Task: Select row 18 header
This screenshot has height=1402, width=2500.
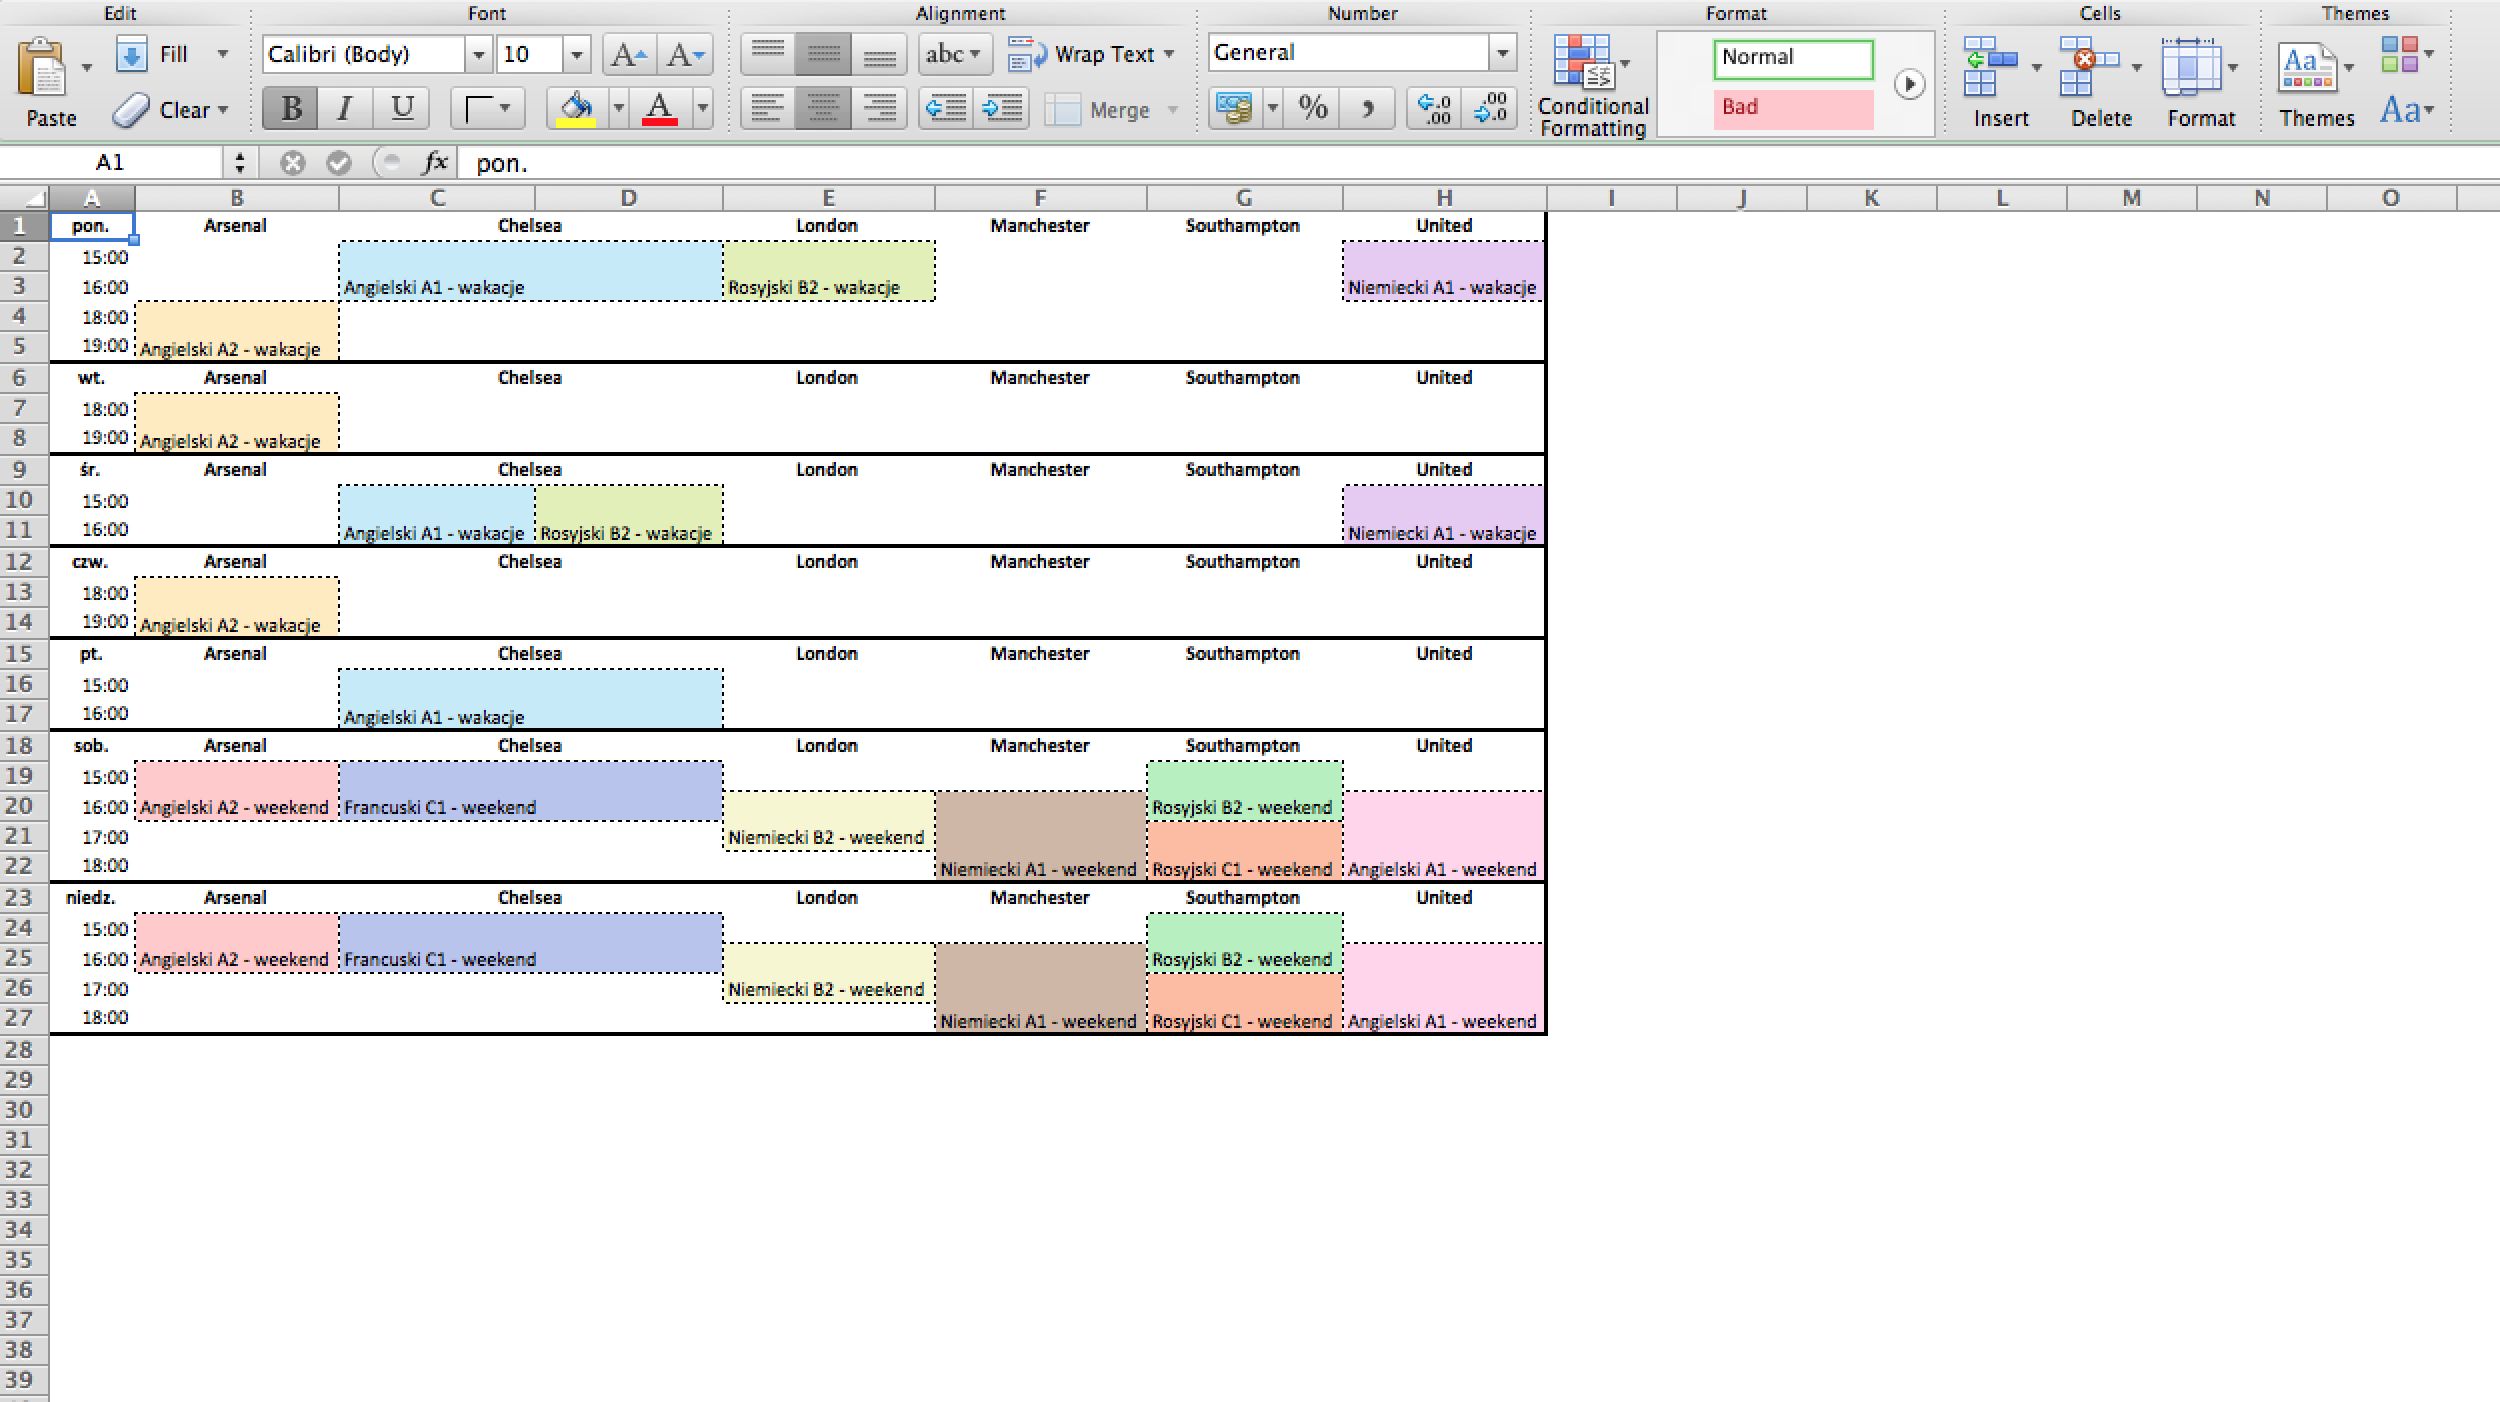Action: coord(20,746)
